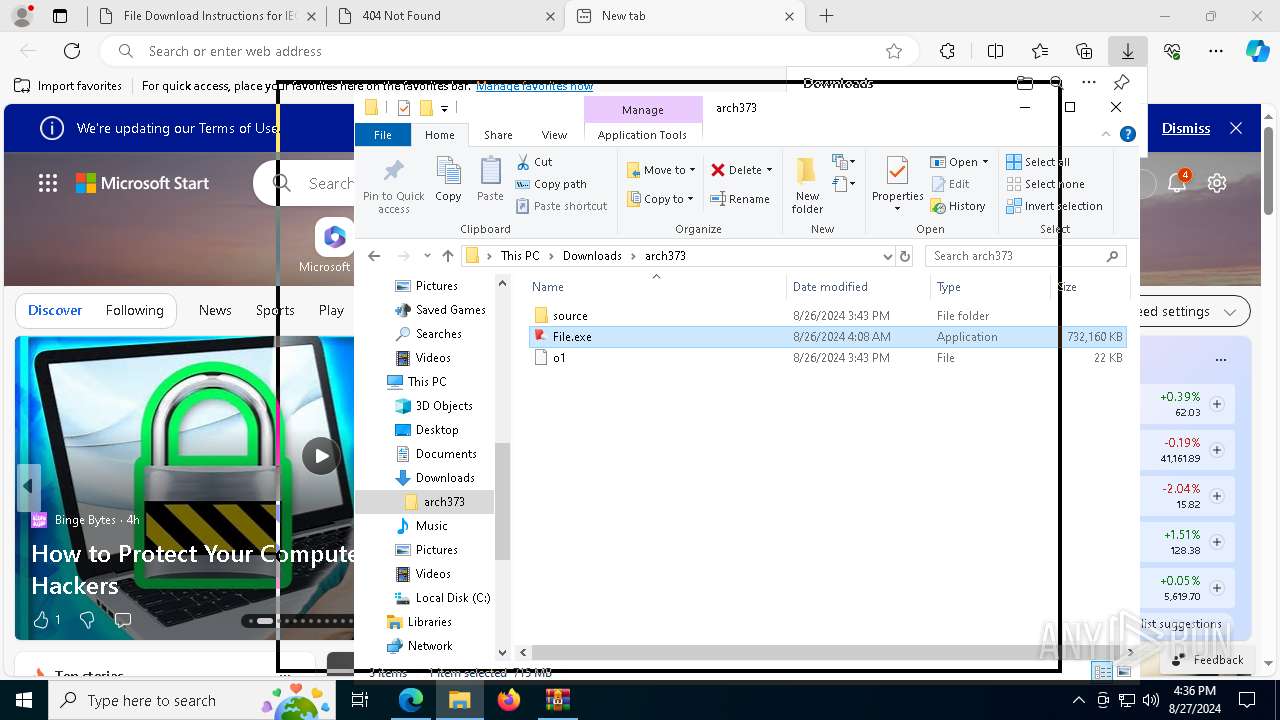
Task: Collapse the ribbon with chevron
Action: point(1106,134)
